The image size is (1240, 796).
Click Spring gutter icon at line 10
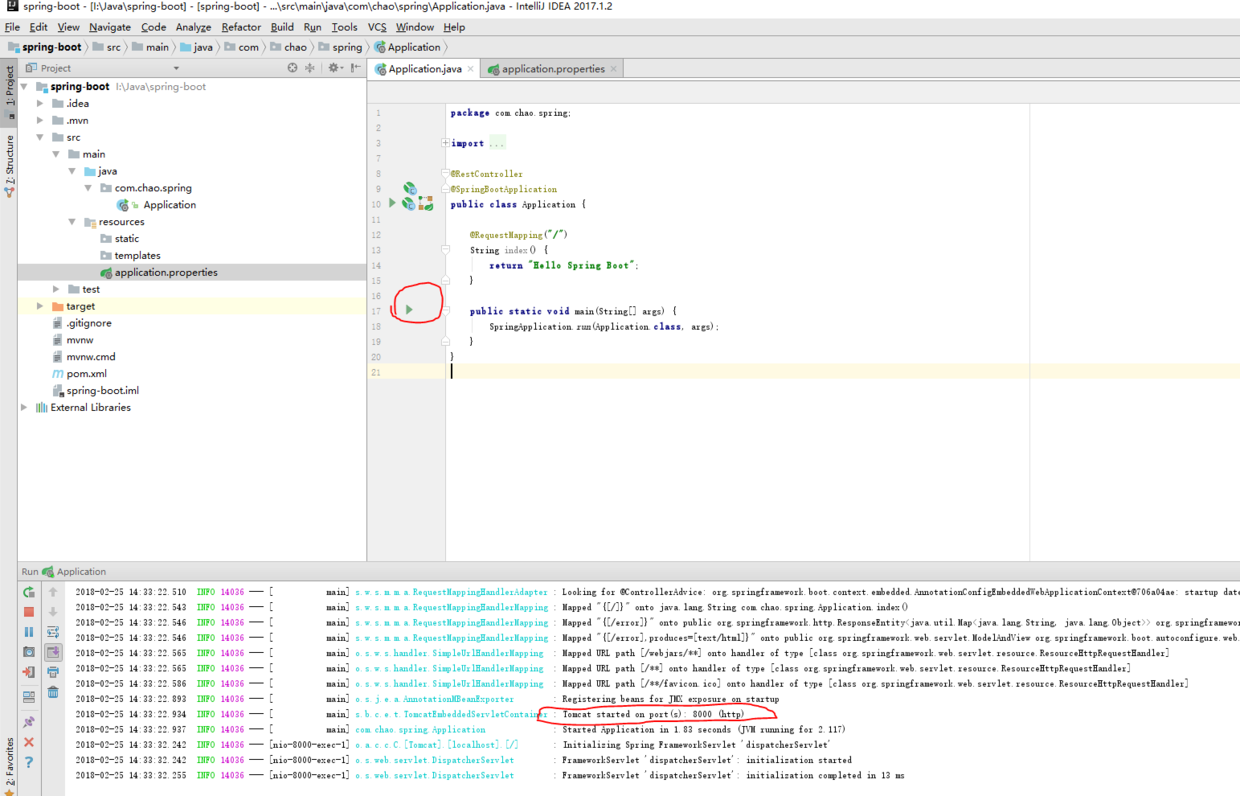pyautogui.click(x=408, y=203)
